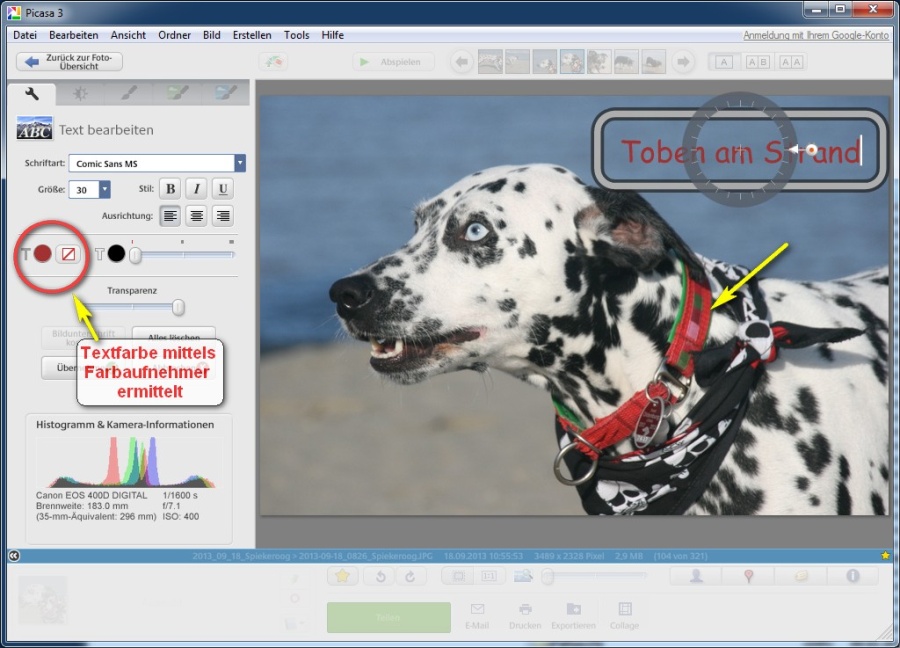900x648 pixels.
Task: Click the no-fill crossed-out color box
Action: coord(67,254)
